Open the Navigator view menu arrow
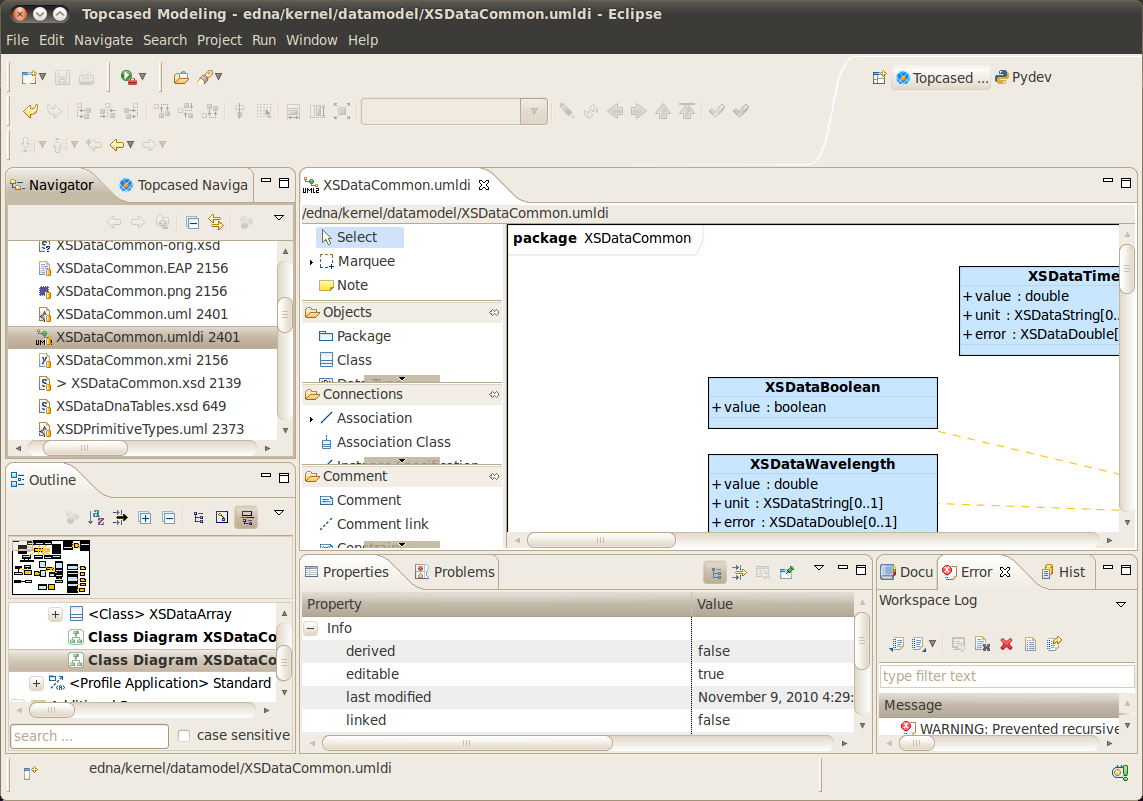The height and width of the screenshot is (801, 1143). 278,217
